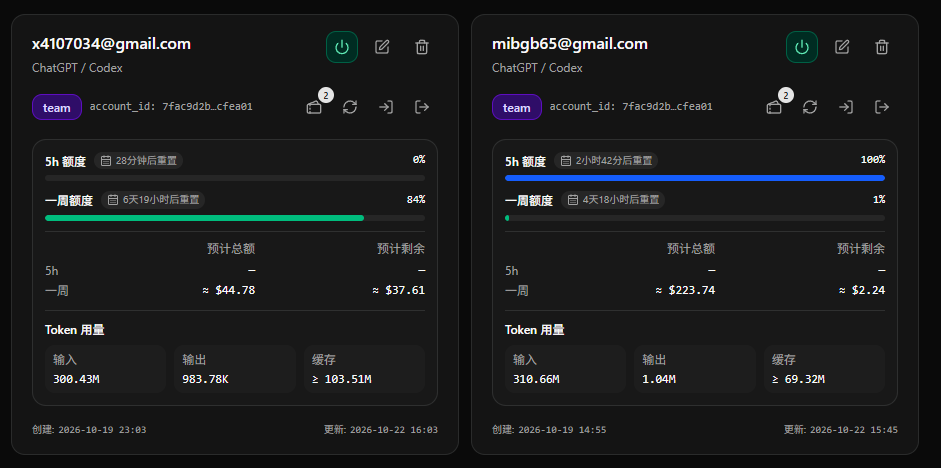Open wallet icon with badge on x4107034 card
The image size is (941, 468).
click(314, 107)
